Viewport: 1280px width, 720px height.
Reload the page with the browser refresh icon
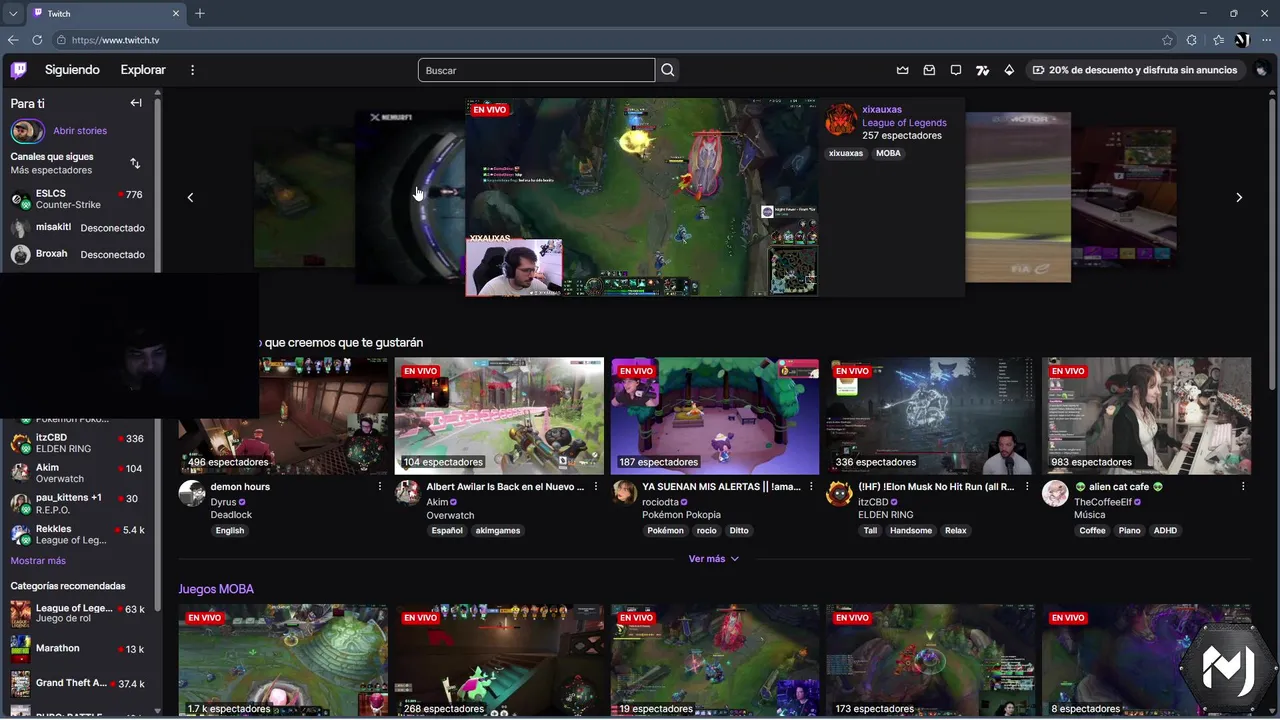(37, 40)
